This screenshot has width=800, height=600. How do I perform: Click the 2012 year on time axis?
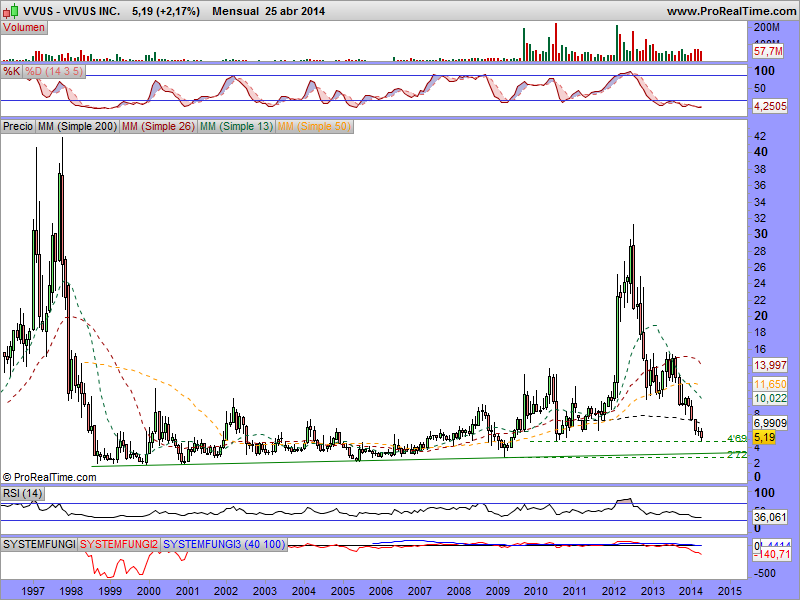point(614,591)
